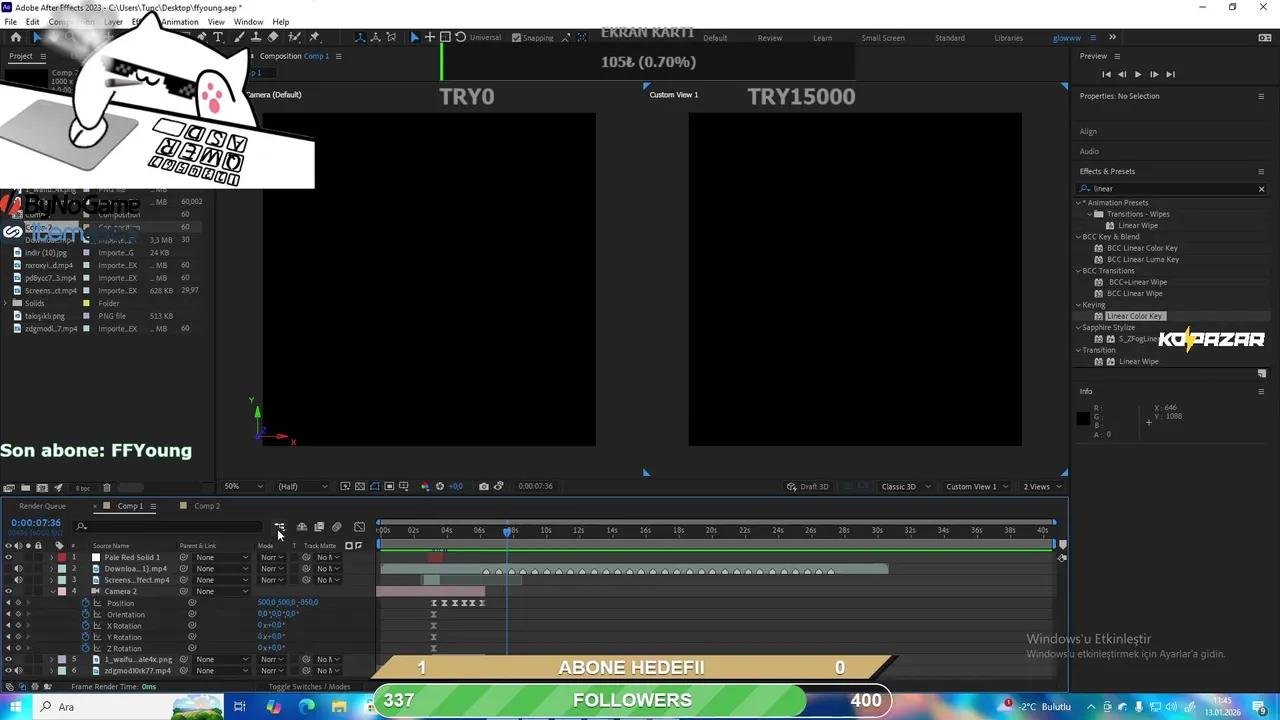1280x720 pixels.
Task: Create a new folder in the Project panel
Action: [25, 488]
